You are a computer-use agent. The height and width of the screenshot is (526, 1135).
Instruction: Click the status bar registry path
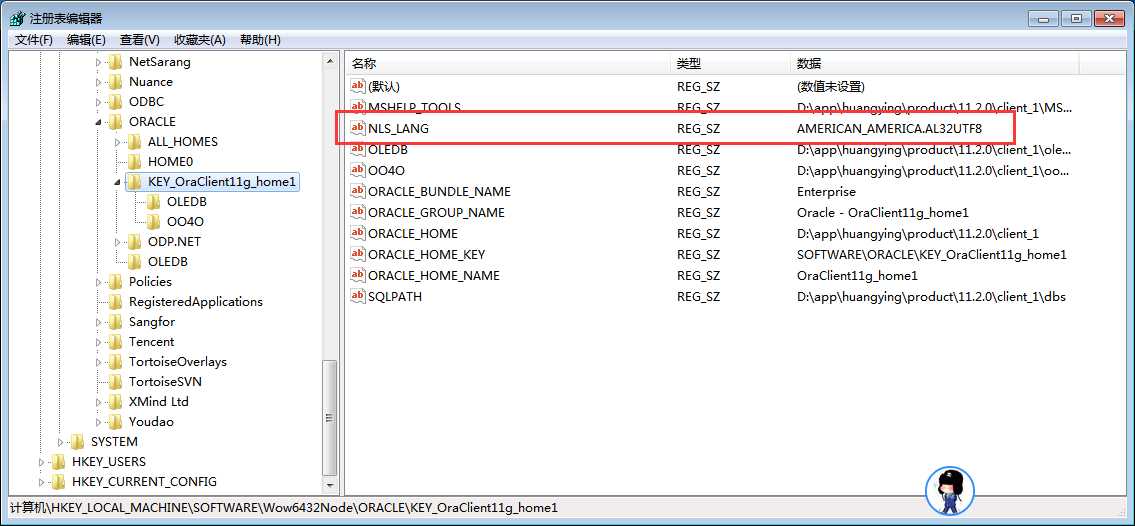coord(284,508)
